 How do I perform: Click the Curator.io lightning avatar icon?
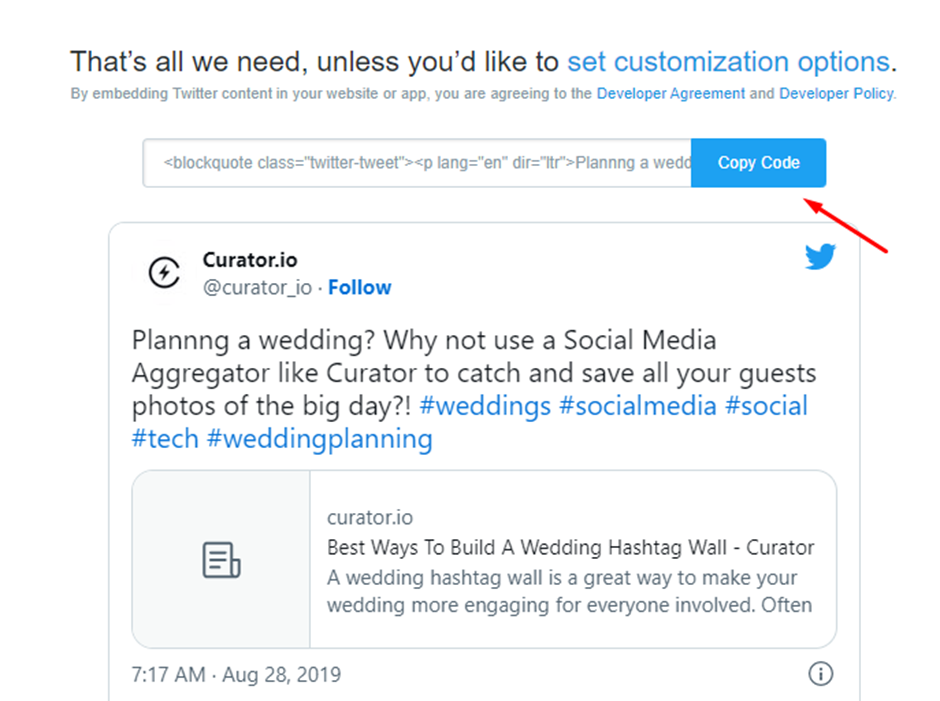click(163, 273)
